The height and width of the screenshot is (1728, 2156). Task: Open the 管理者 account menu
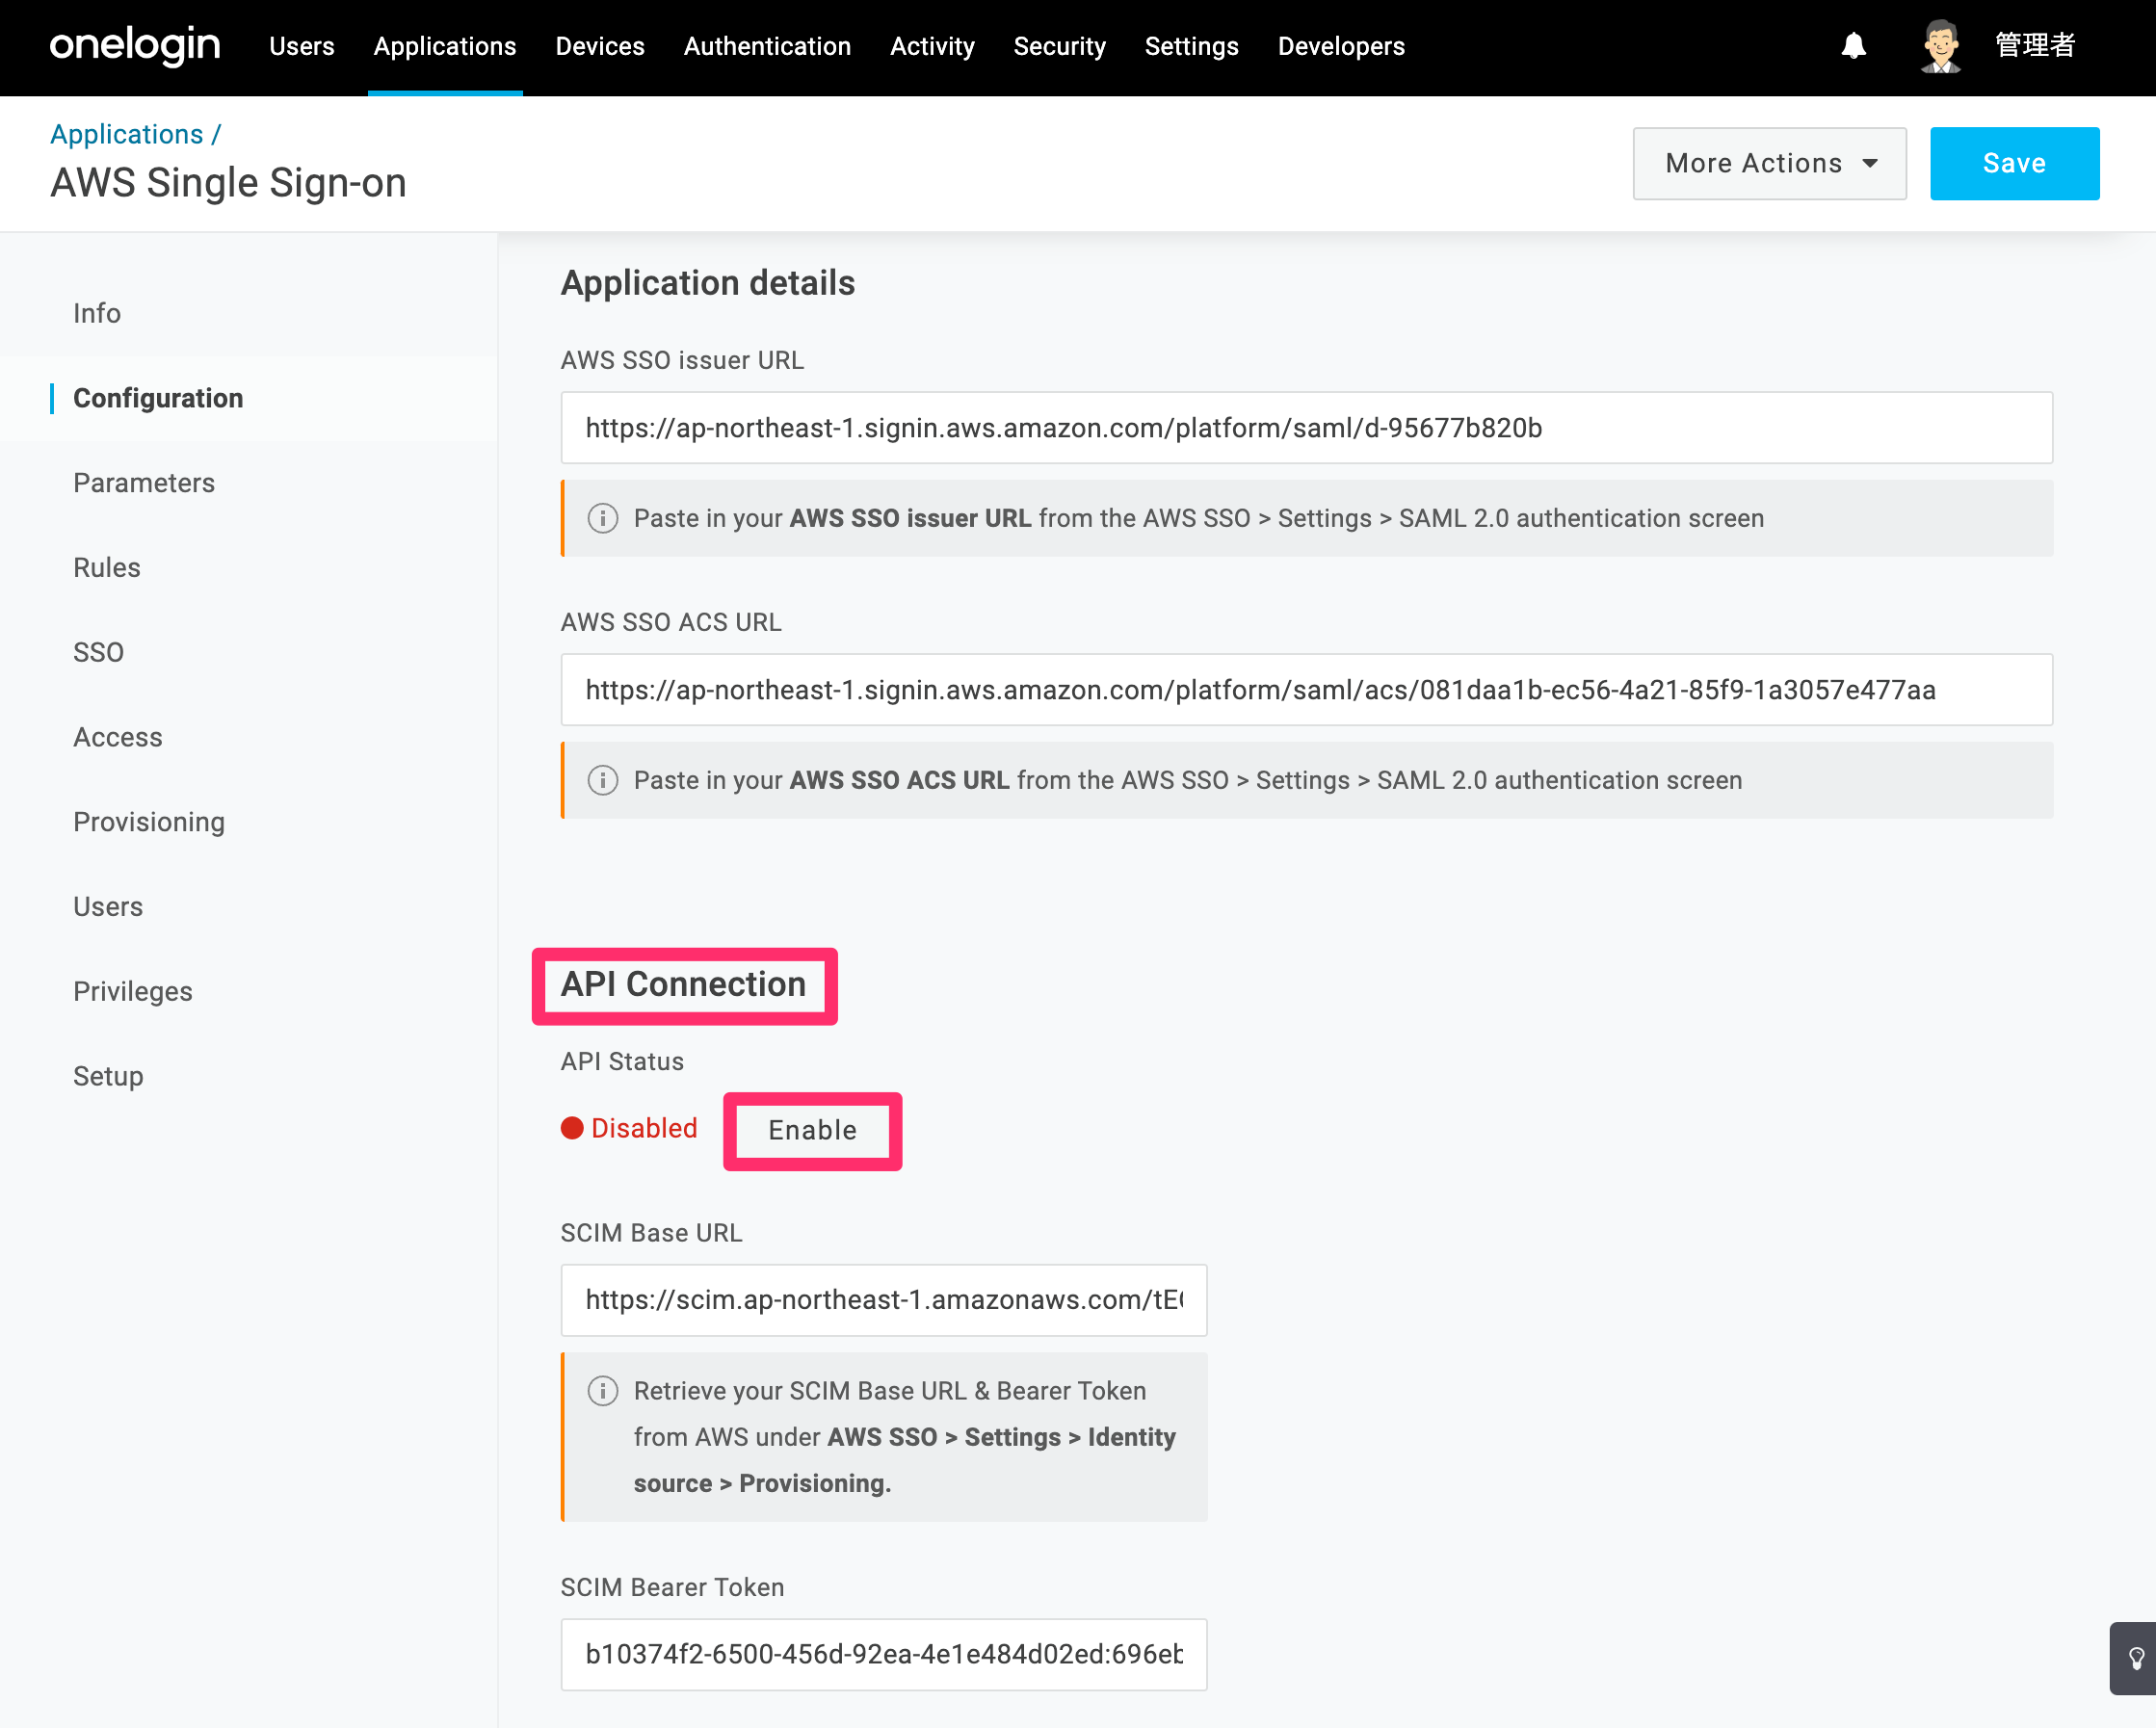[x=2035, y=46]
